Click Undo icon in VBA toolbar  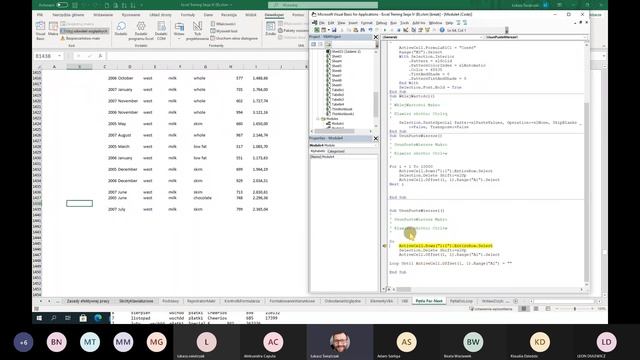pos(370,30)
